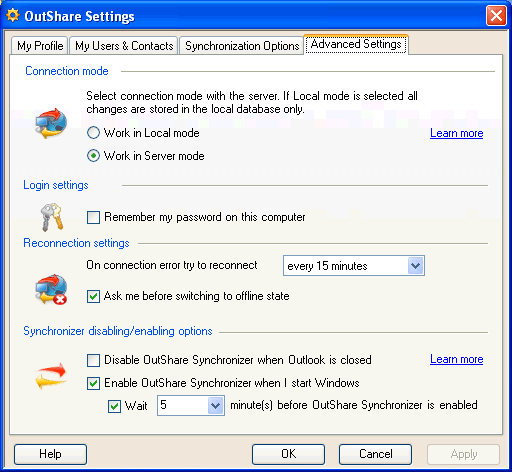Click the connection mode globe arrows icon
The height and width of the screenshot is (472, 512).
pos(51,123)
